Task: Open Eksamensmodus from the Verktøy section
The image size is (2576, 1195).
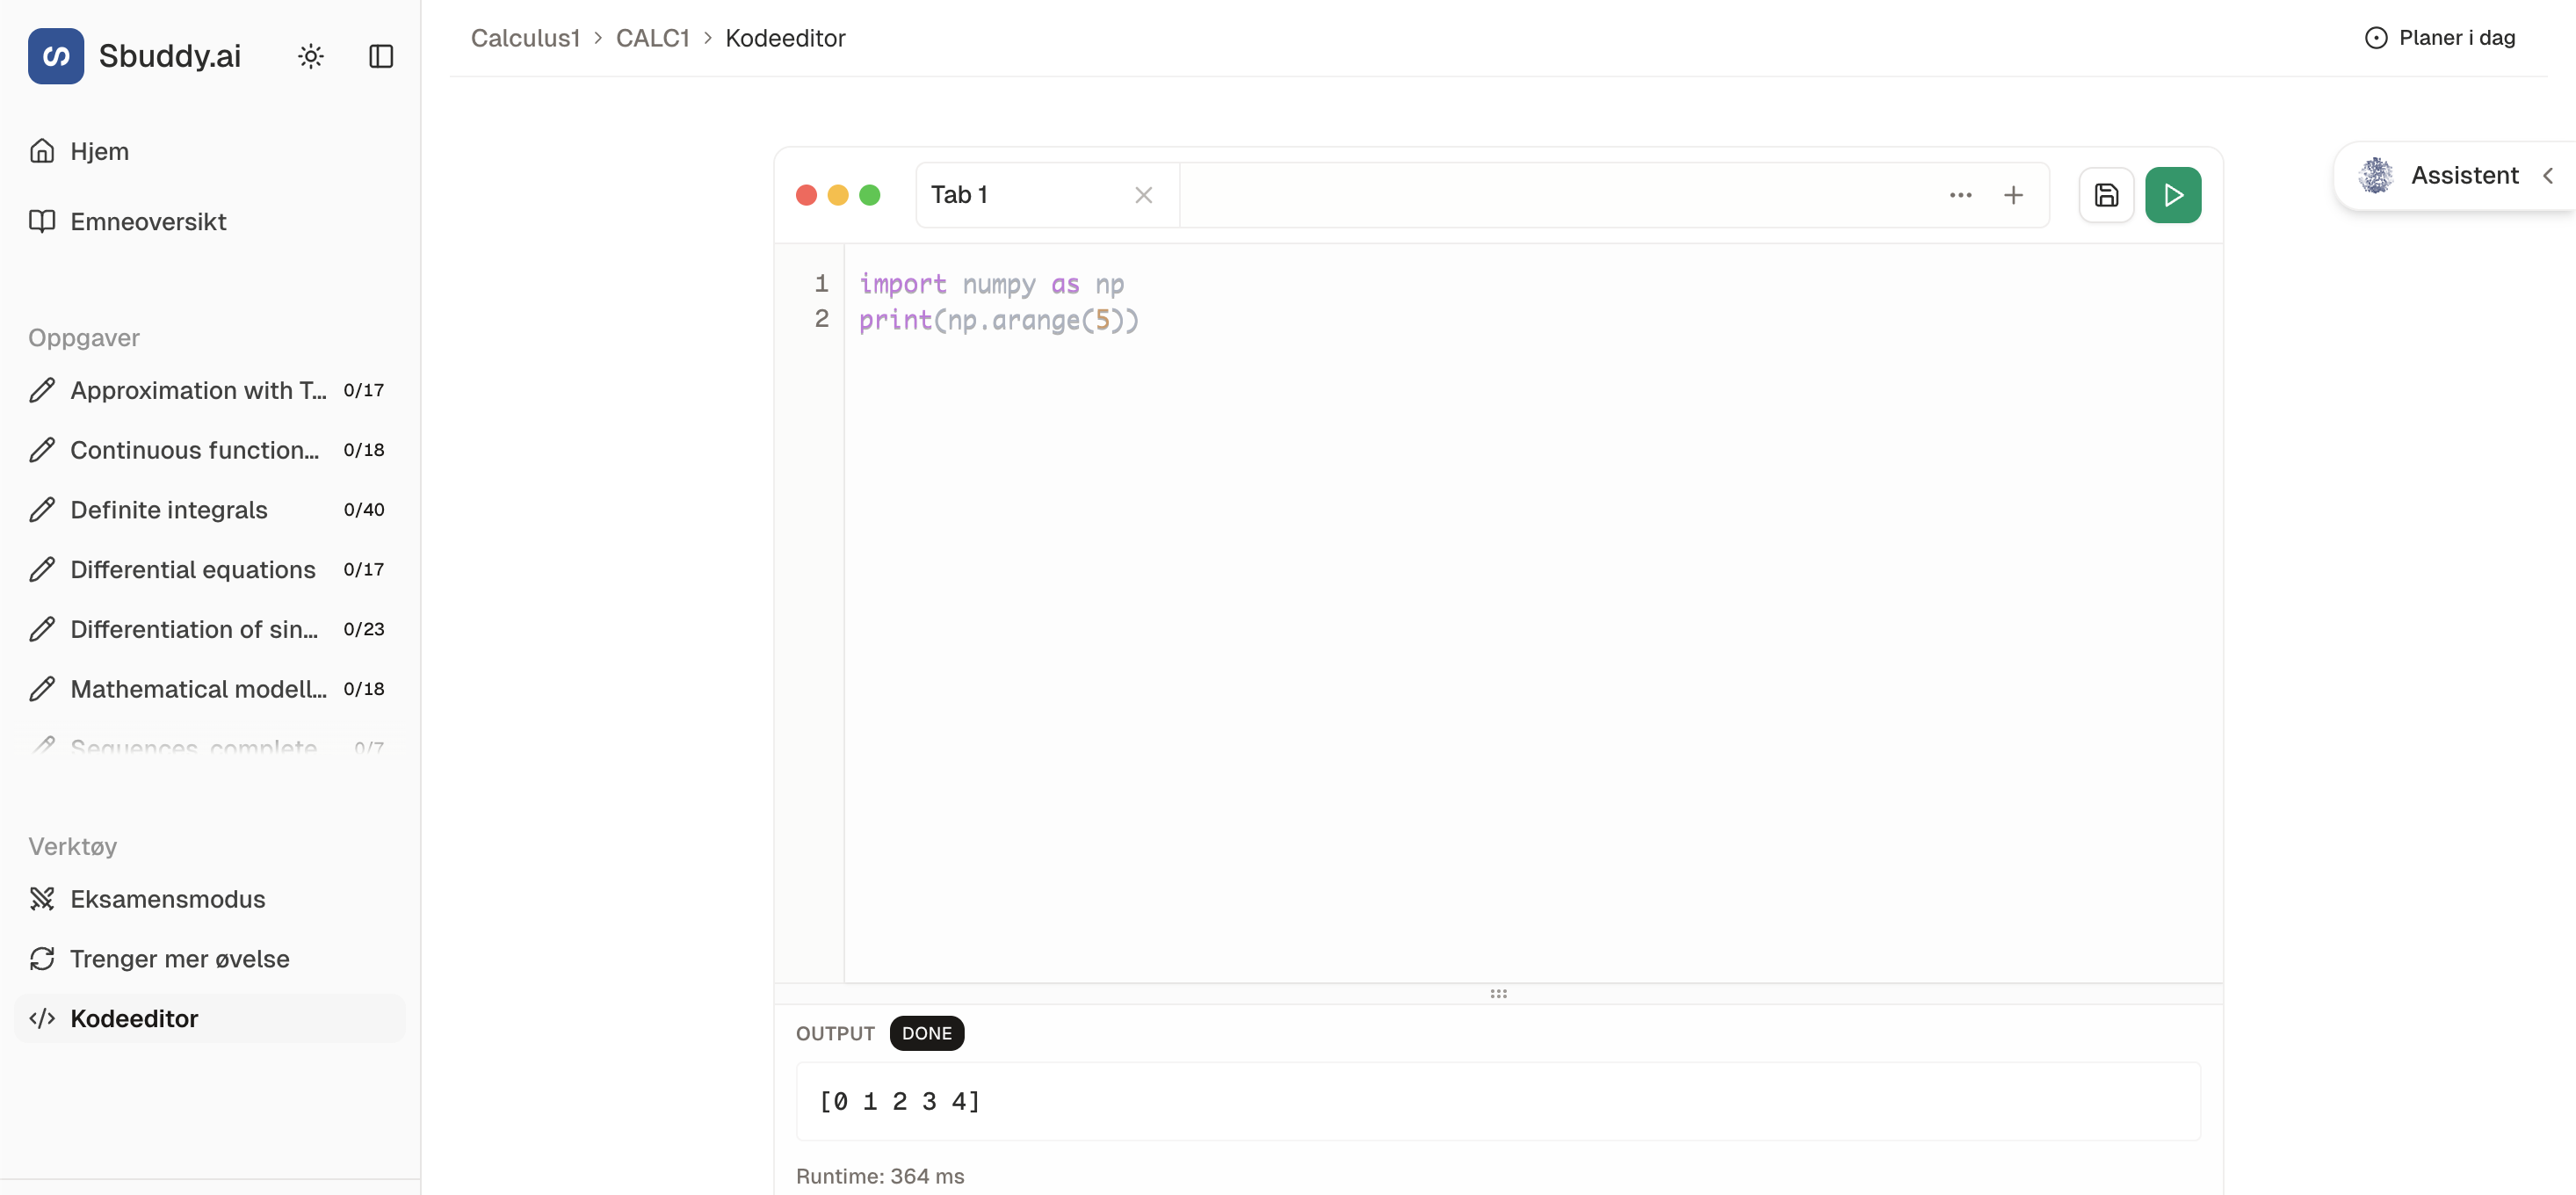Action: 167,898
